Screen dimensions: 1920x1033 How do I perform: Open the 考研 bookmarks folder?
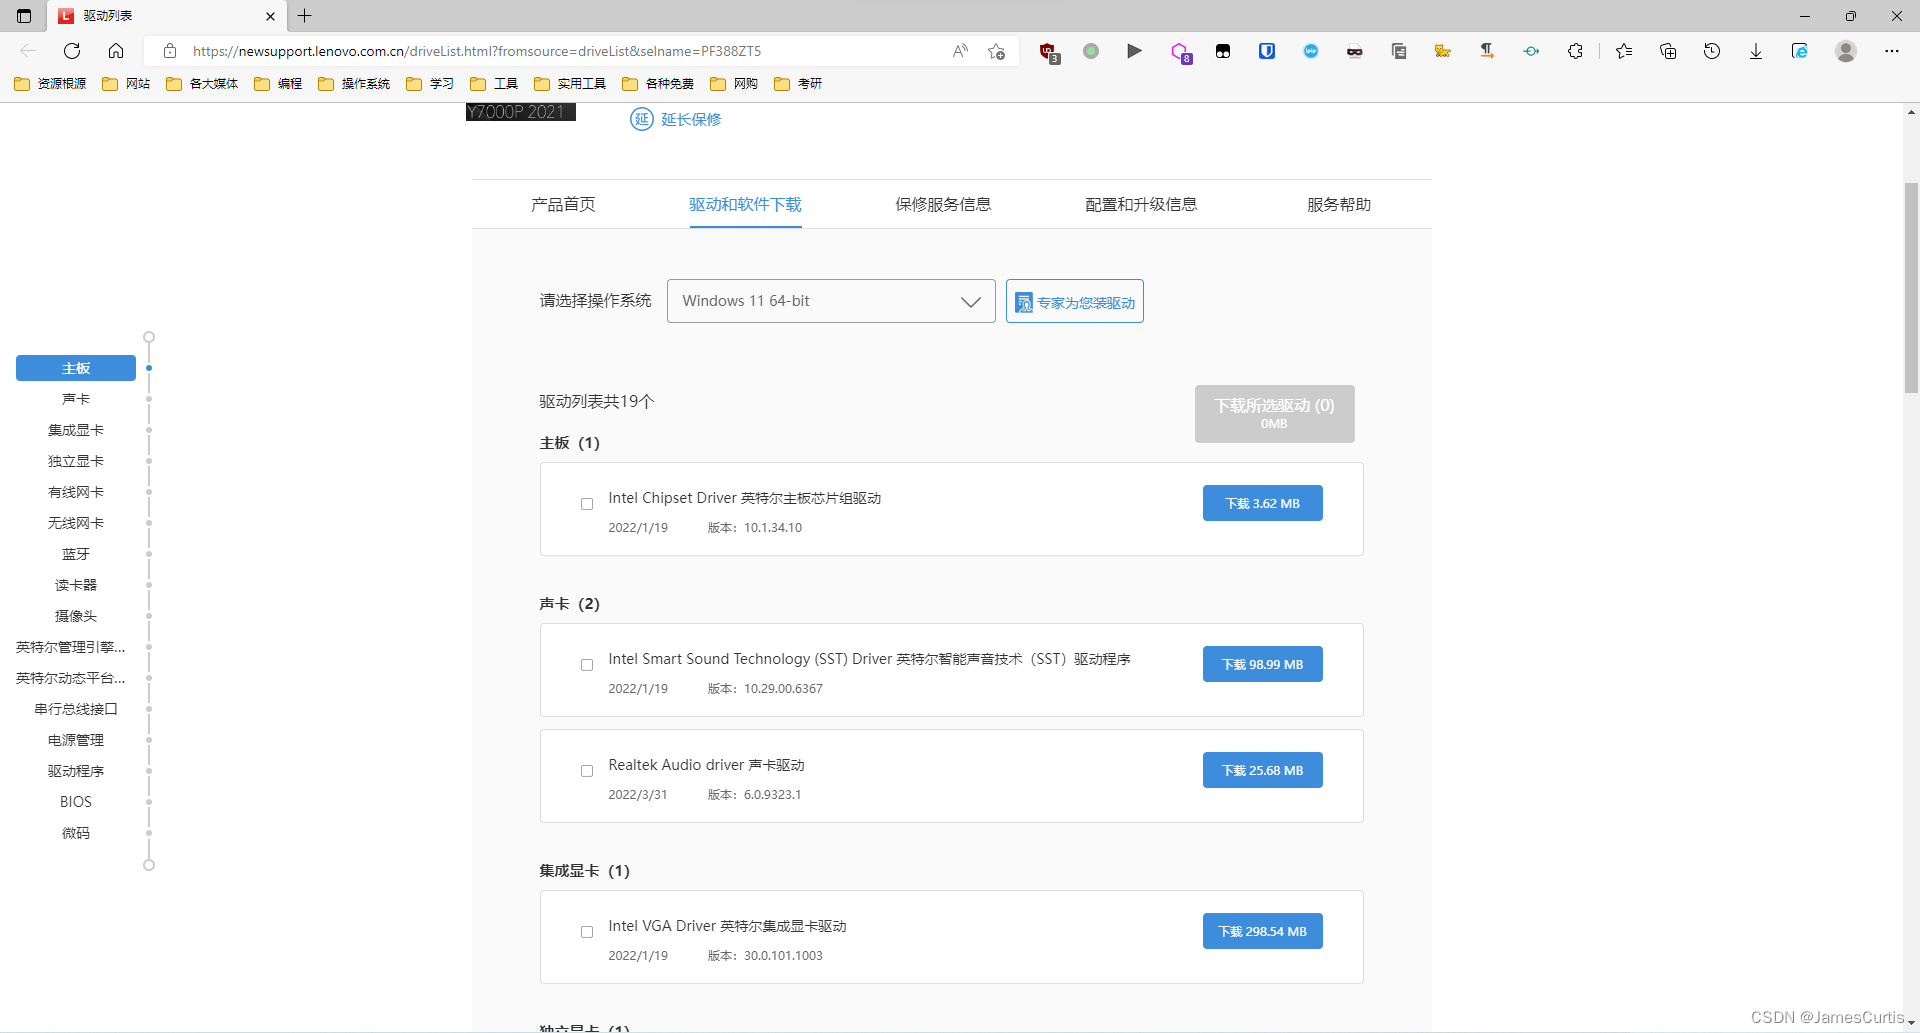point(798,84)
